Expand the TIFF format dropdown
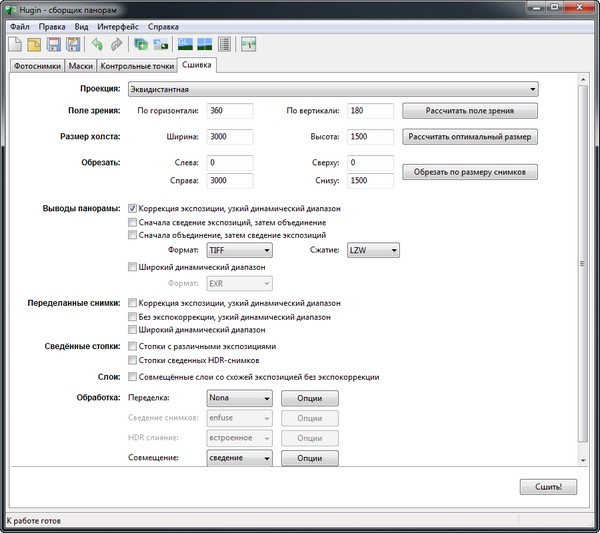The width and height of the screenshot is (600, 533). pos(239,251)
